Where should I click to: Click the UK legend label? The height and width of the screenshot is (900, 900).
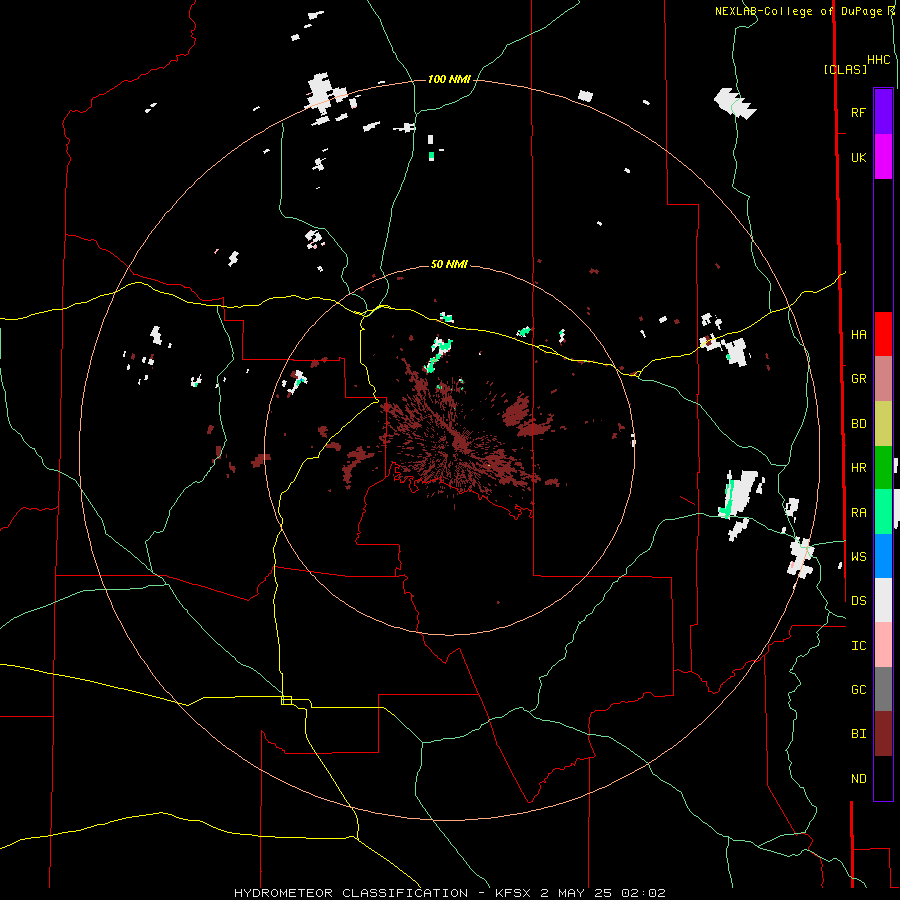click(x=858, y=157)
